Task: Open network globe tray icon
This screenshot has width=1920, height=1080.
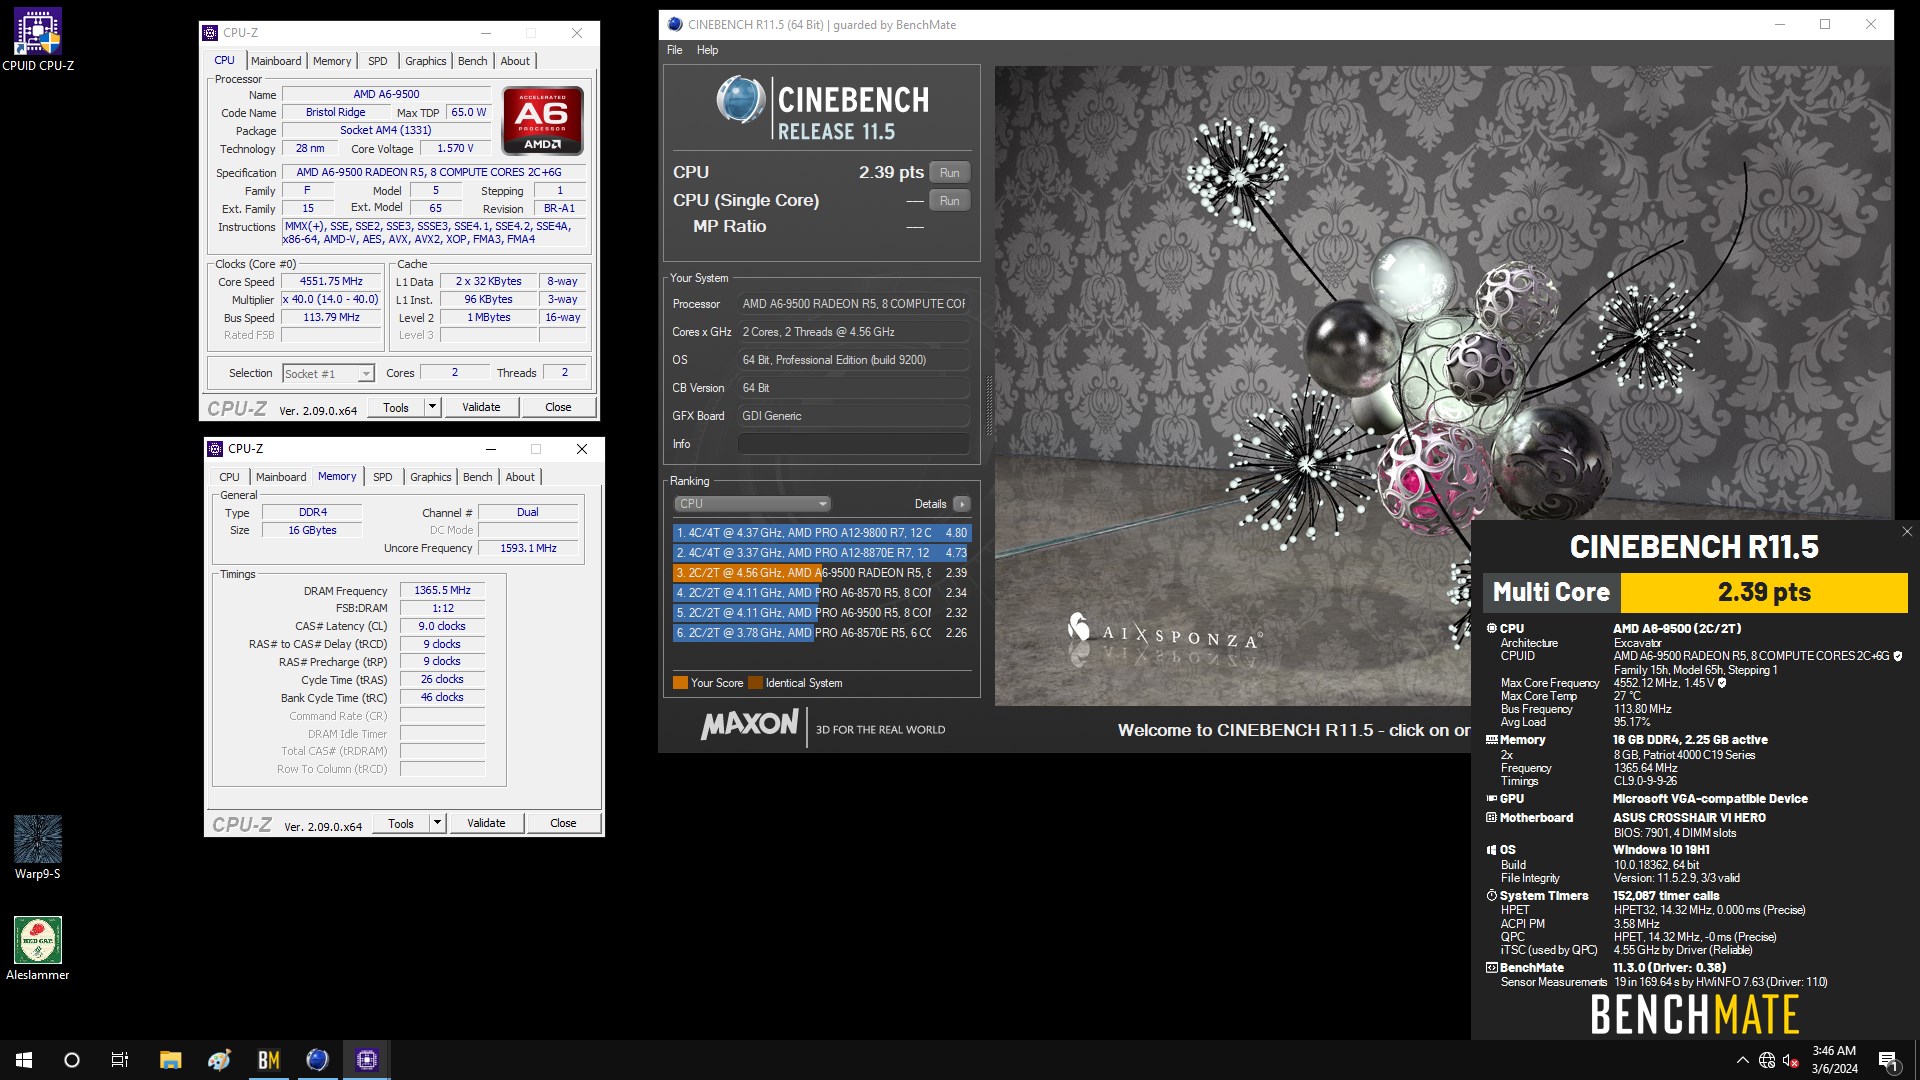Action: point(1767,1060)
